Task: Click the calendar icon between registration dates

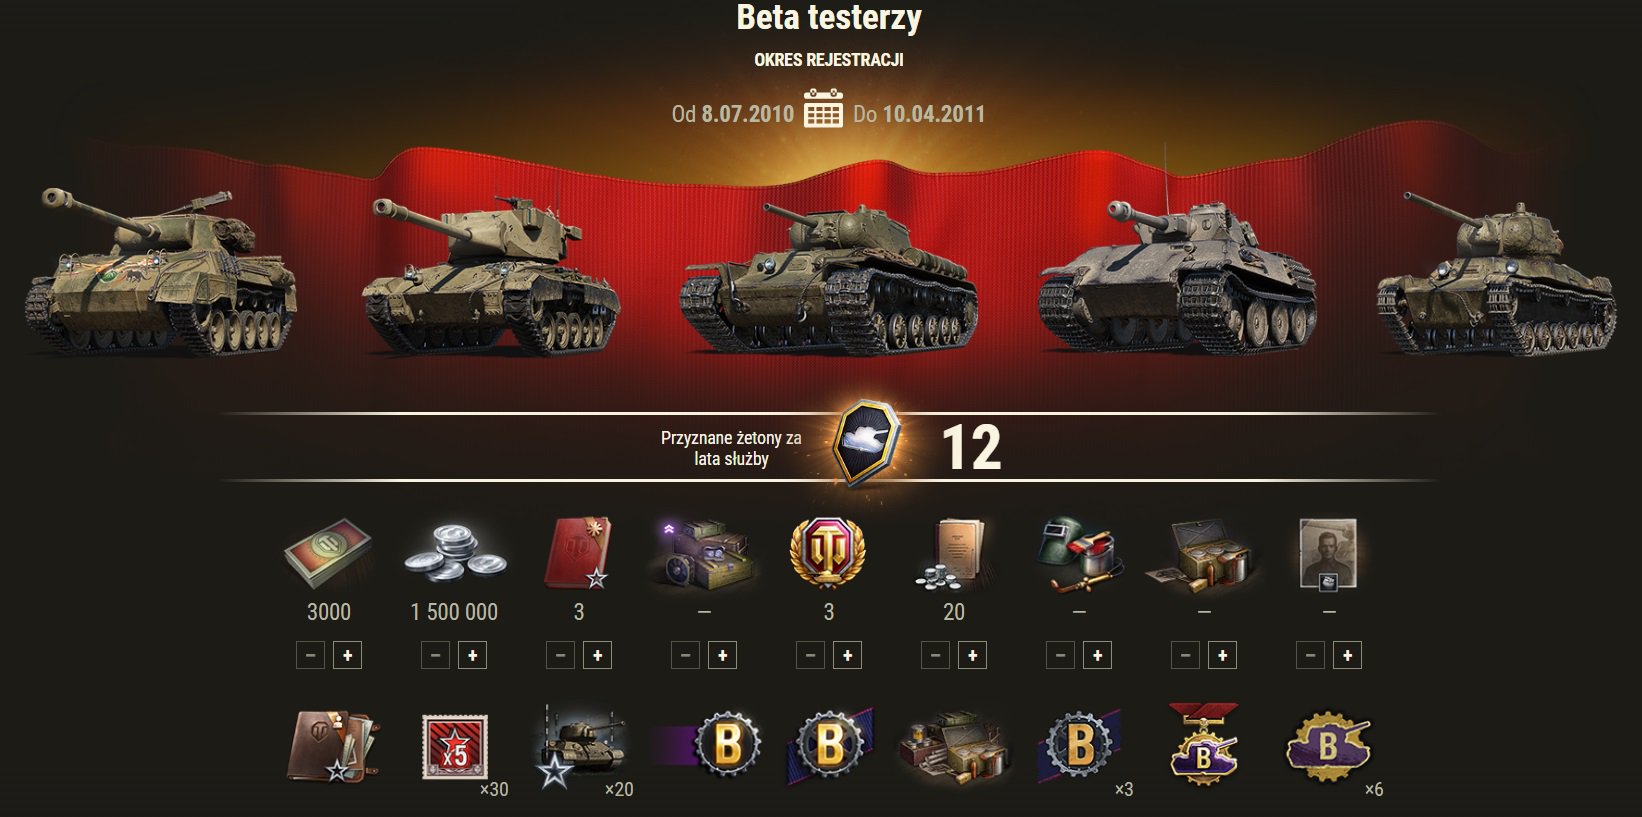Action: click(823, 109)
